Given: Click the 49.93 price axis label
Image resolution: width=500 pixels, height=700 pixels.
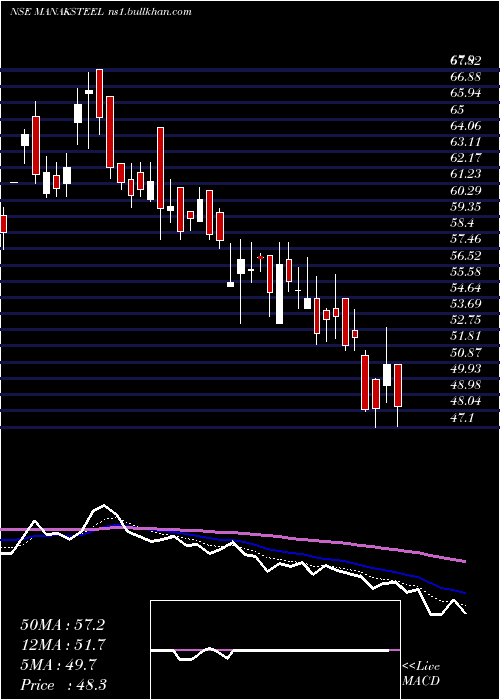Looking at the screenshot, I should 466,369.
